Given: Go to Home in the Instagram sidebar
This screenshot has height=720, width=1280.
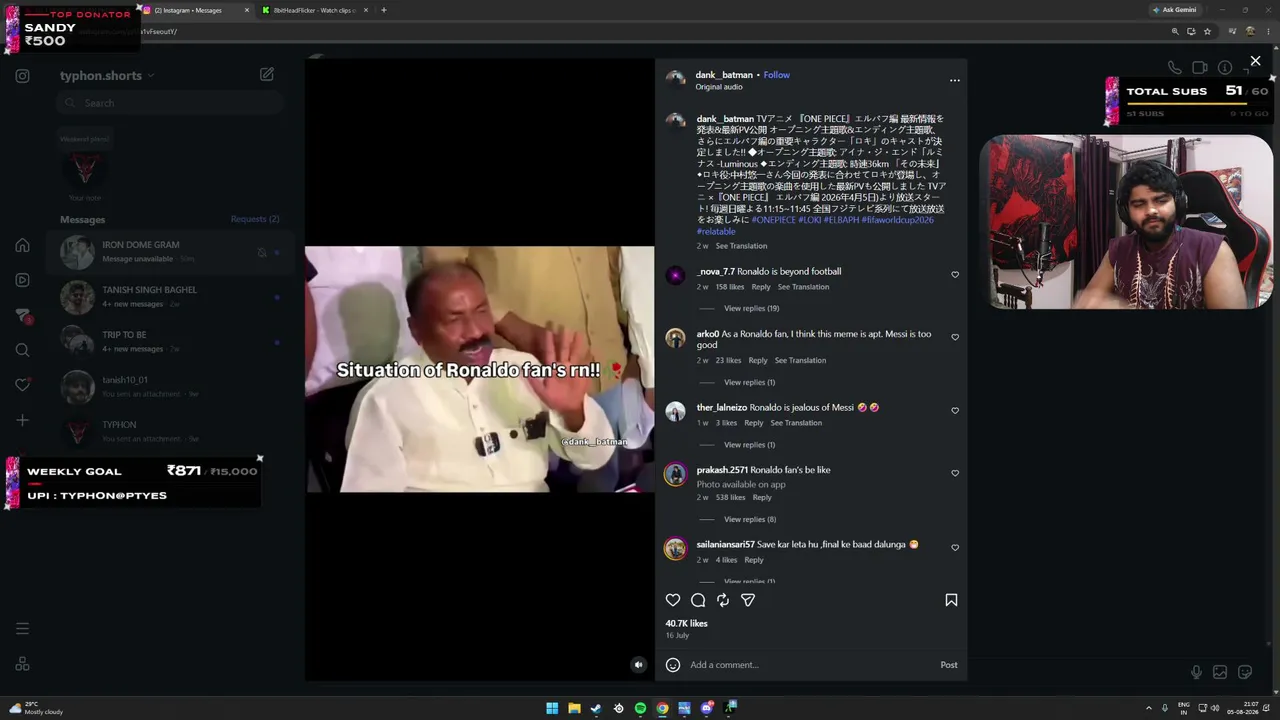Looking at the screenshot, I should (22, 245).
